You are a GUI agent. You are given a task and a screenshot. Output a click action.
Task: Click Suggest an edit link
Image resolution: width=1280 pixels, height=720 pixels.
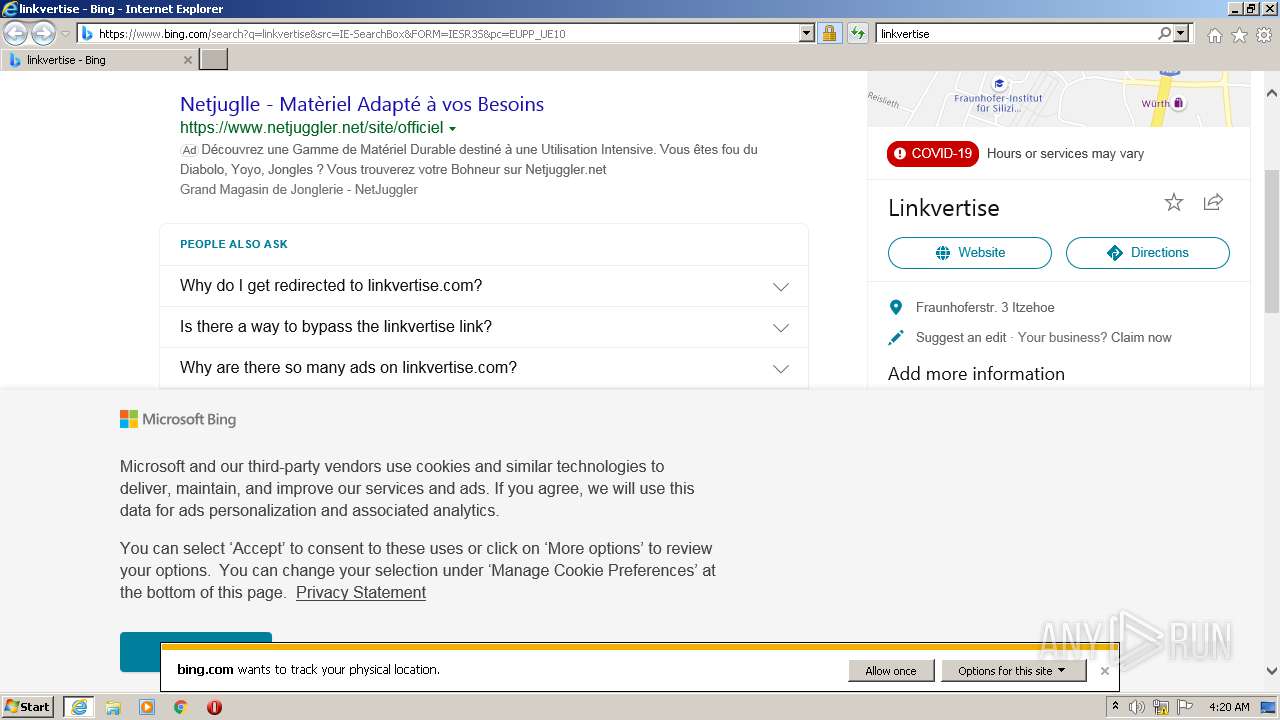pos(961,338)
